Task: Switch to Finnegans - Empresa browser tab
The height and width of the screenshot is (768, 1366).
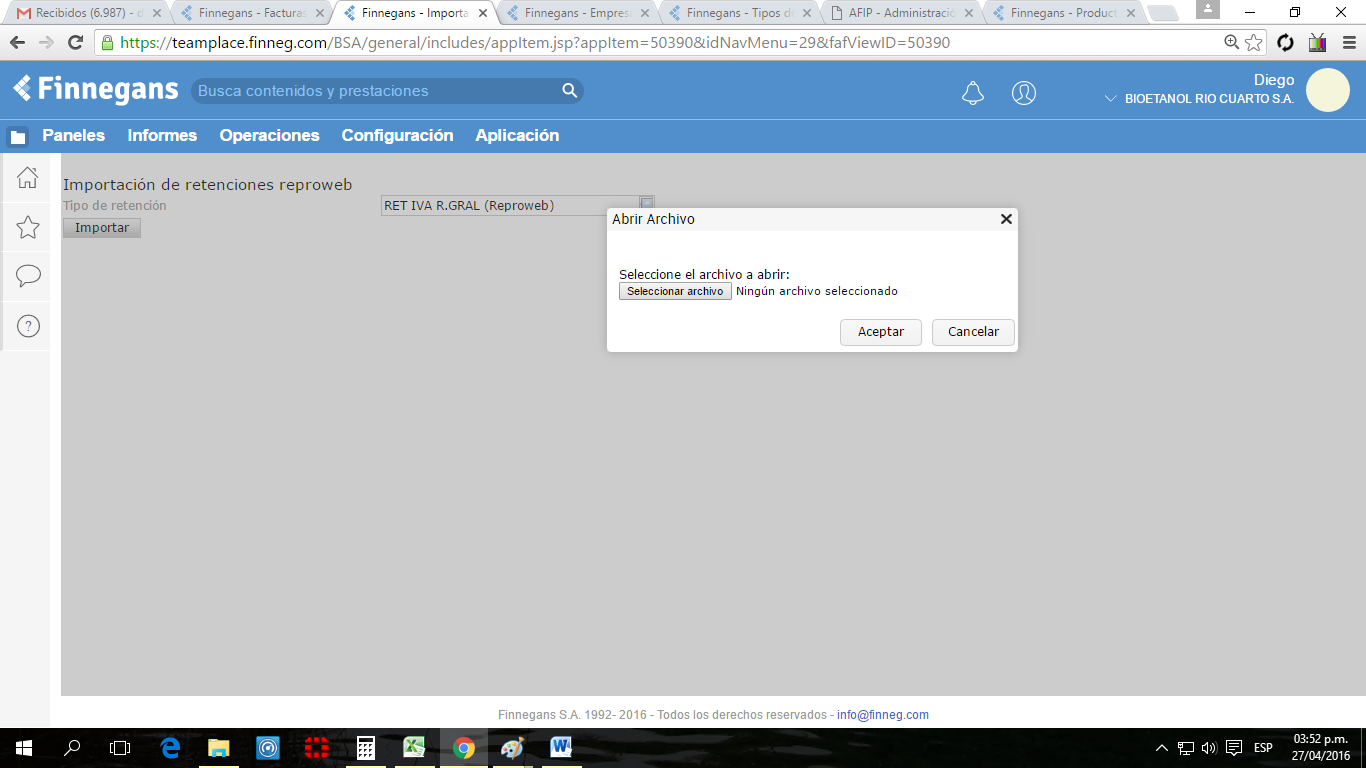Action: 579,13
